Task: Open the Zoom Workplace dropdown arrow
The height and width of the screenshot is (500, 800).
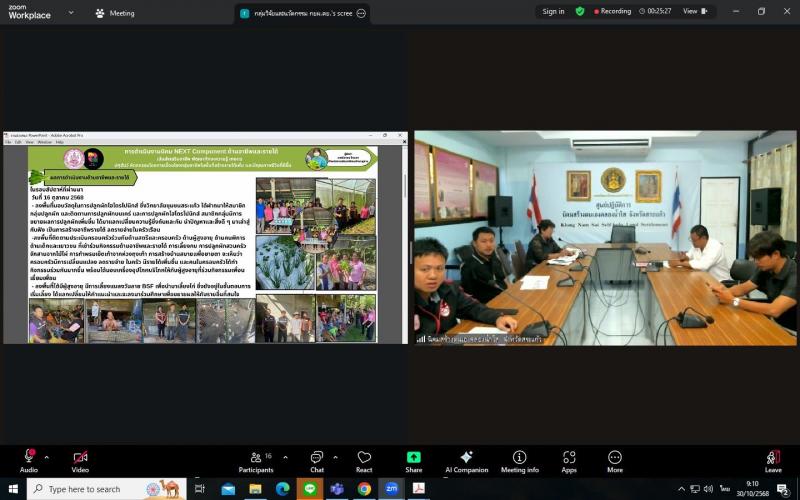Action: (71, 12)
